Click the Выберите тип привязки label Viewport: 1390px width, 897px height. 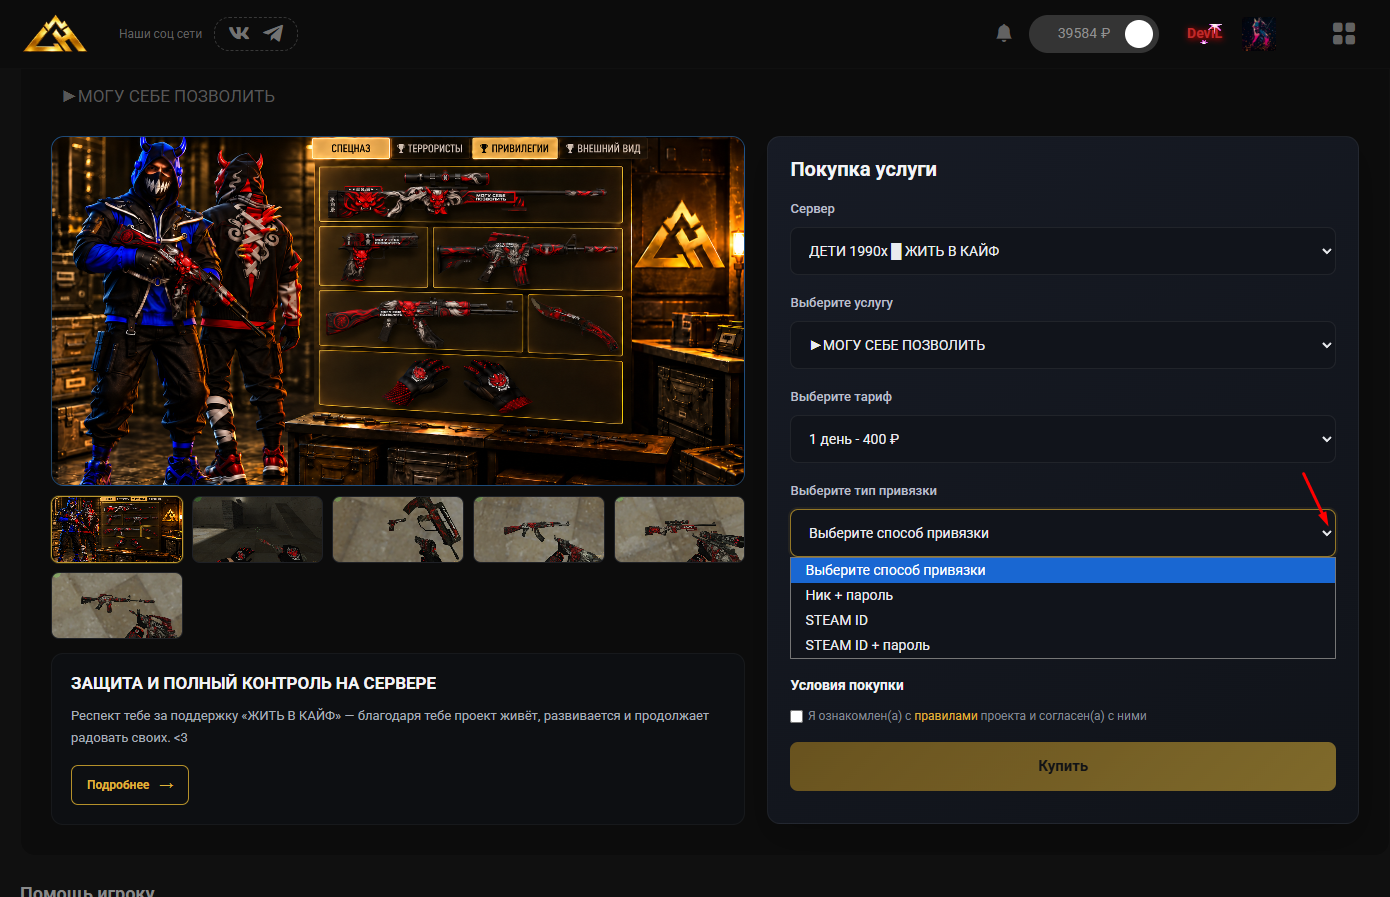click(864, 491)
